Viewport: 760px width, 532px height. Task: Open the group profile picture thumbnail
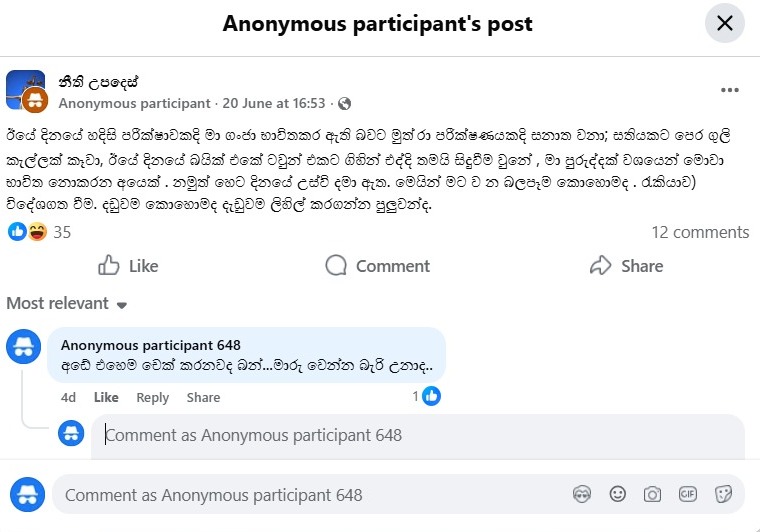(x=25, y=90)
